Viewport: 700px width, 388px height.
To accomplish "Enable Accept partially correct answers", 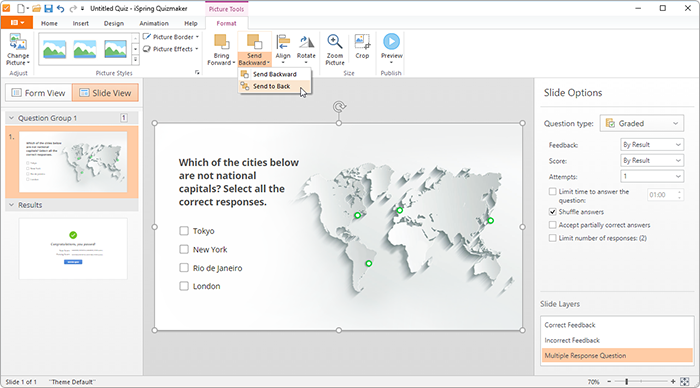I will (553, 225).
